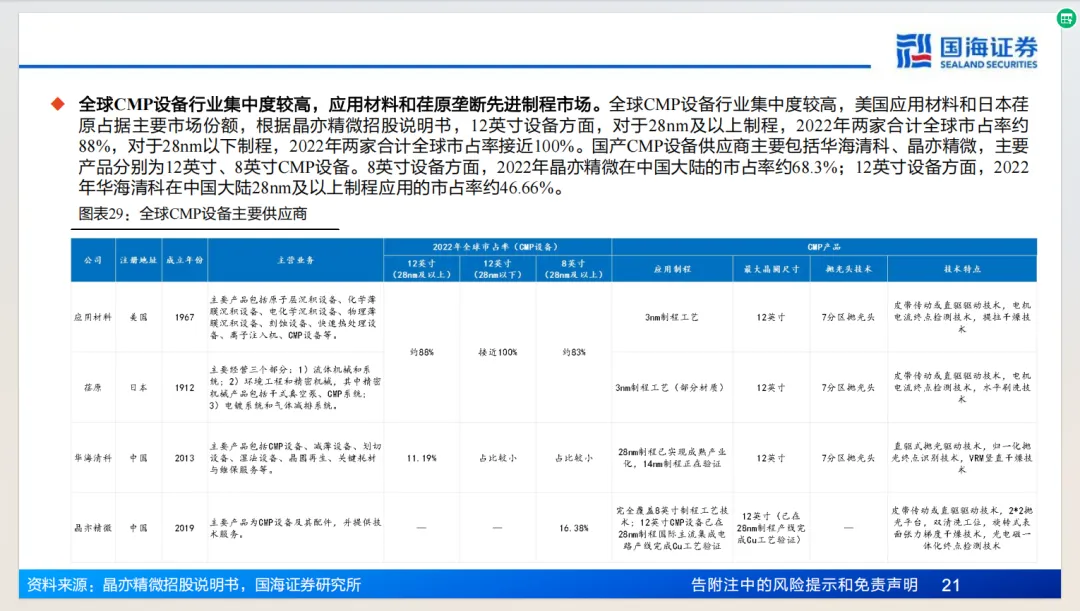
Task: Click the '12英寸（28nm及以上）' sub-header
Action: point(422,269)
